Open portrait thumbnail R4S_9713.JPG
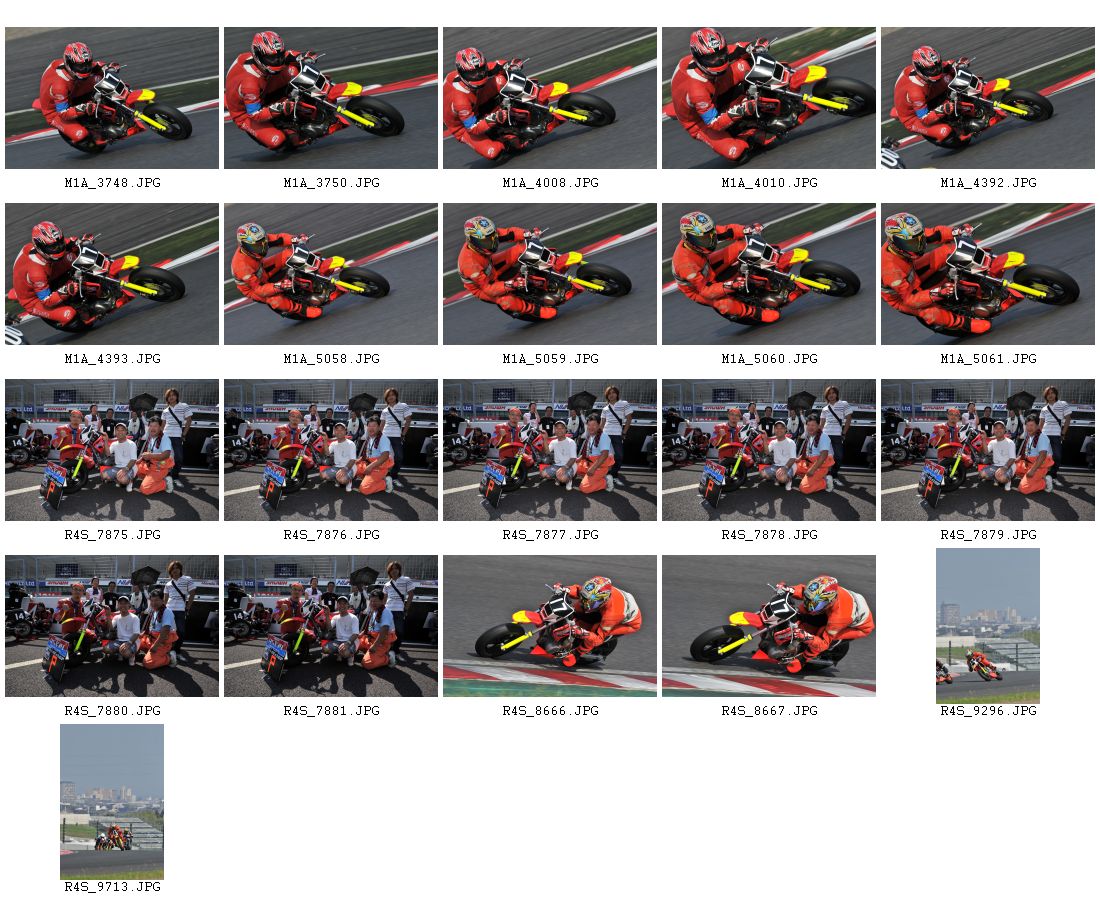Screen dimensions: 1100x900 point(112,802)
